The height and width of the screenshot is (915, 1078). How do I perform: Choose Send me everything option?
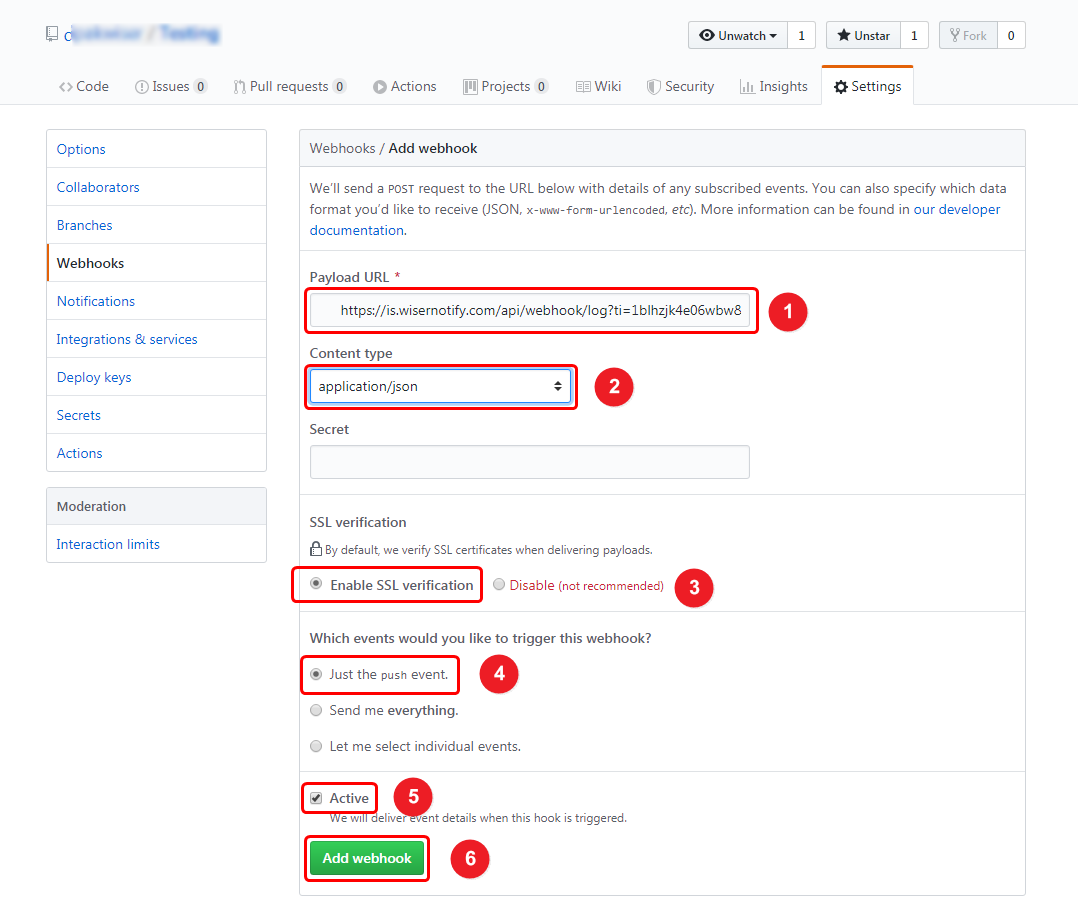click(316, 710)
